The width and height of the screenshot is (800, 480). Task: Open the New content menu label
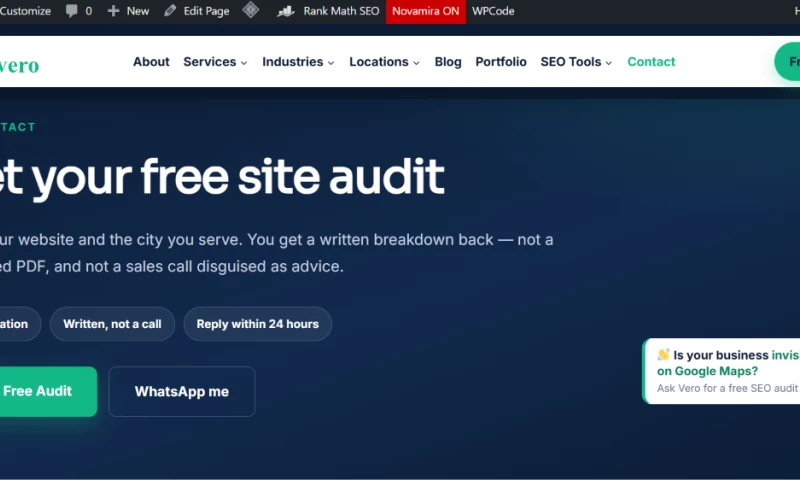pyautogui.click(x=138, y=11)
